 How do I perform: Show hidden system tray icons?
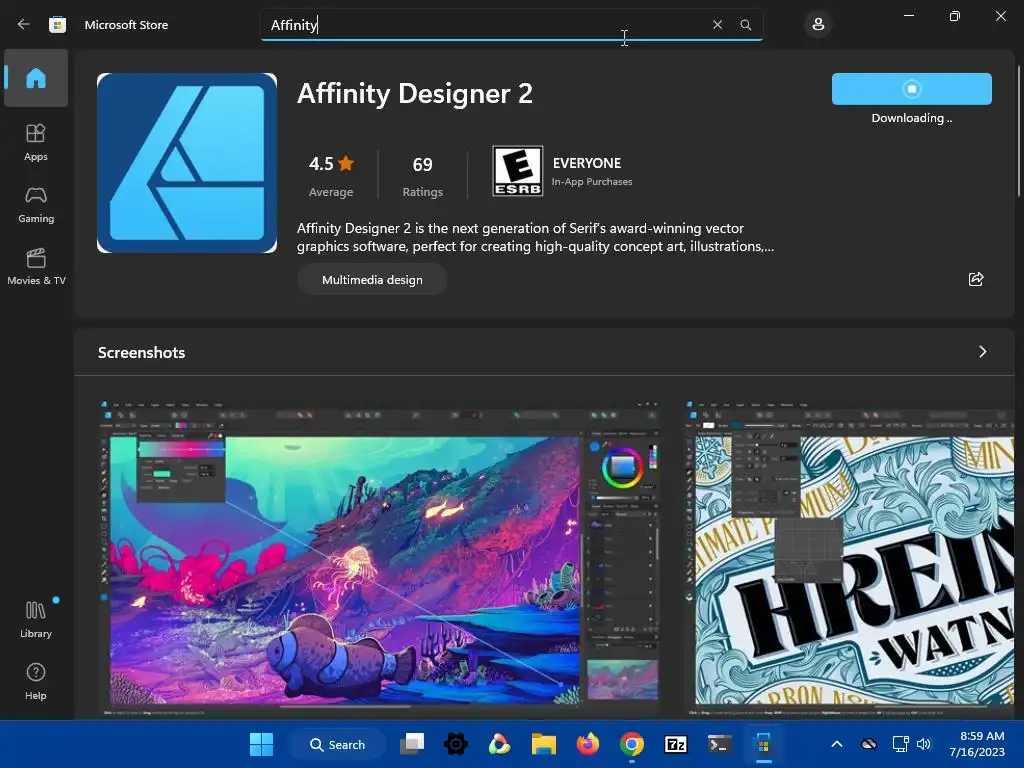coord(837,744)
